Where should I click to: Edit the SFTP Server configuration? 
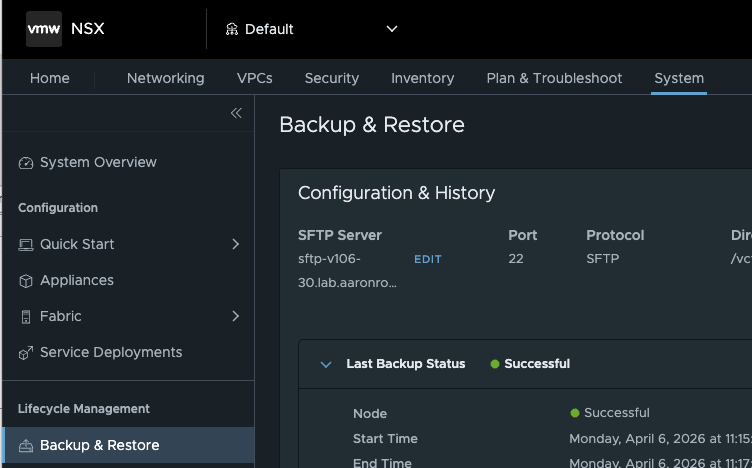pyautogui.click(x=427, y=259)
